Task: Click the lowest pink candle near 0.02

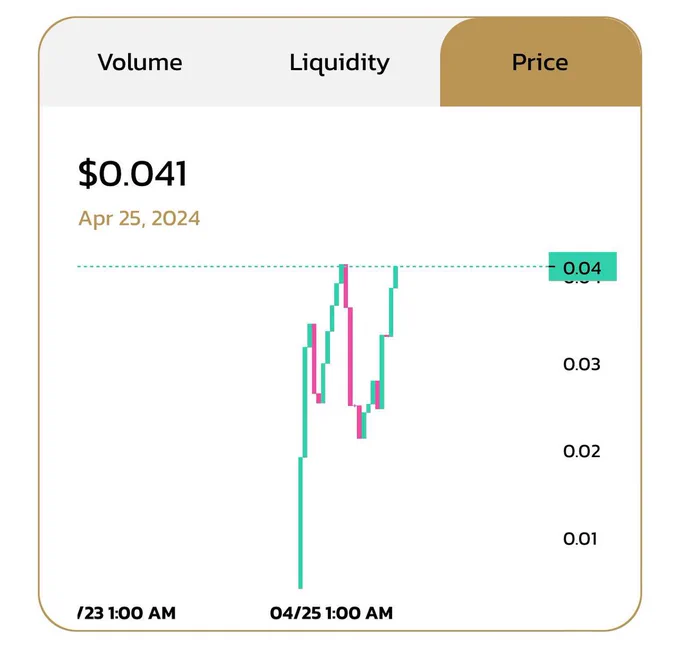Action: point(360,422)
